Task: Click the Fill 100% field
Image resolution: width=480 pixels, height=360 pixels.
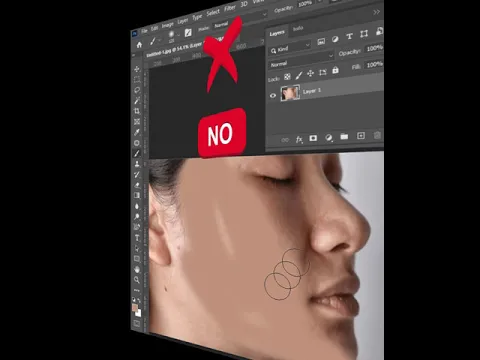Action: pyautogui.click(x=375, y=64)
